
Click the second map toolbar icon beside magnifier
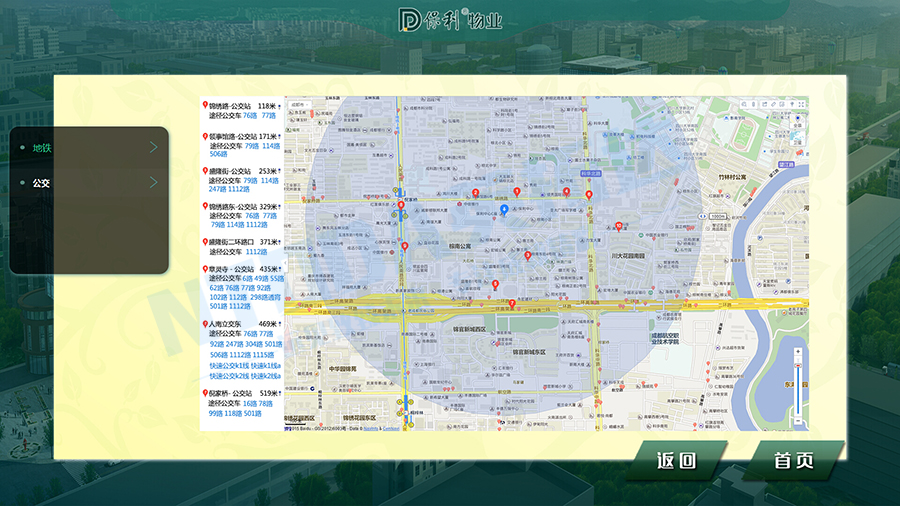(x=754, y=104)
